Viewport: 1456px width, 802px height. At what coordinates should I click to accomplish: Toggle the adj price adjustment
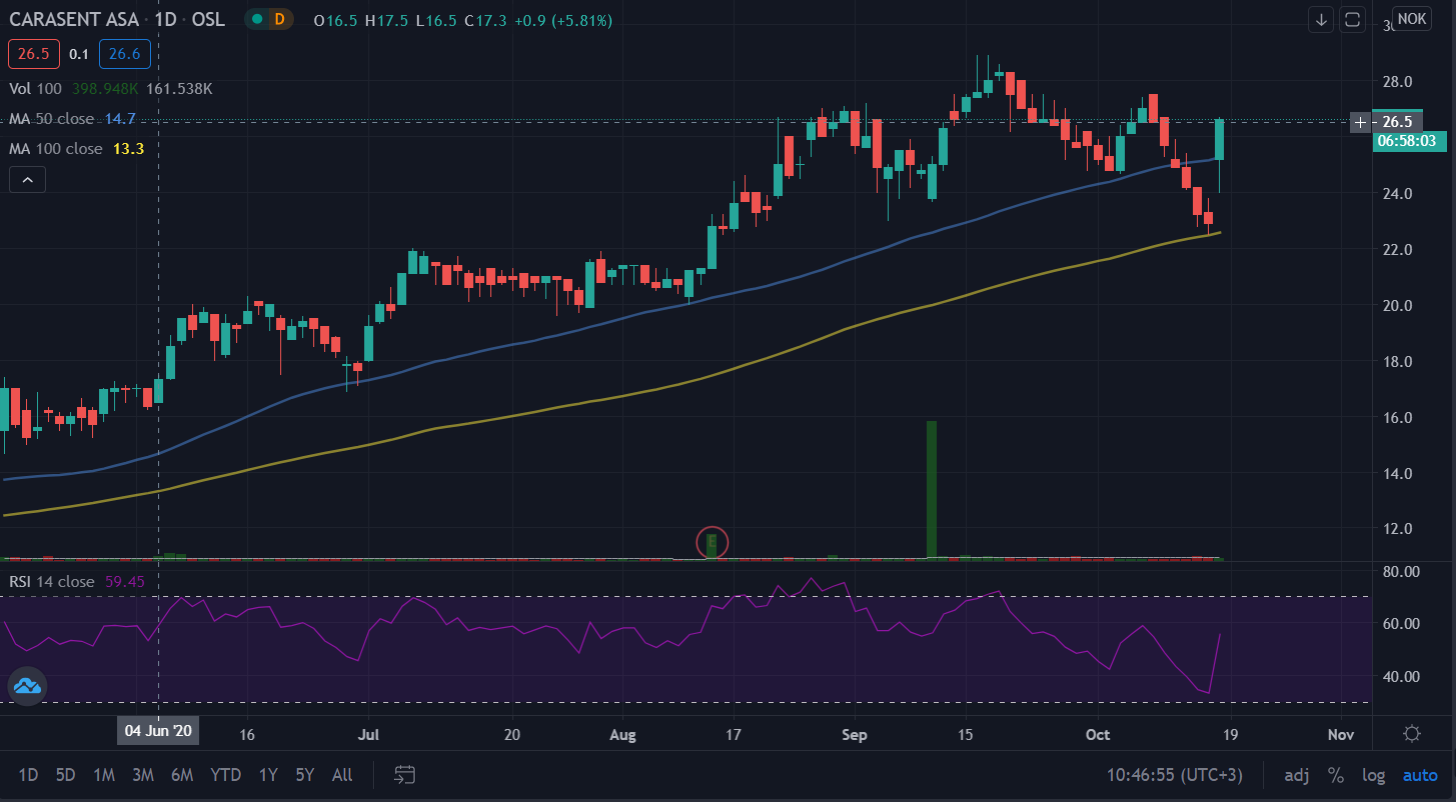(1296, 775)
